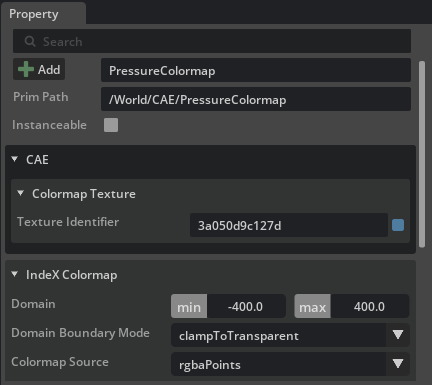The image size is (432, 385).
Task: Click the vertical scrollbar of Property panel
Action: [422, 154]
